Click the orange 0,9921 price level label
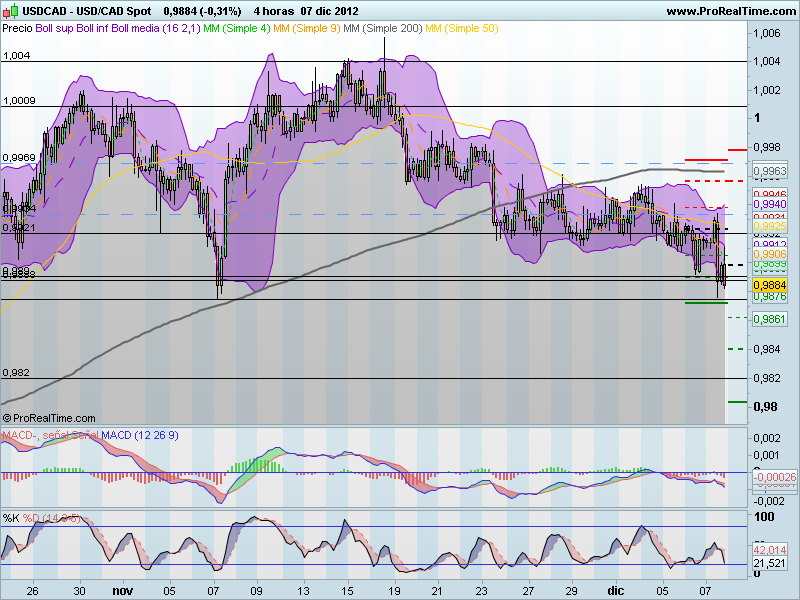Screen dimensions: 800x600 [769, 224]
